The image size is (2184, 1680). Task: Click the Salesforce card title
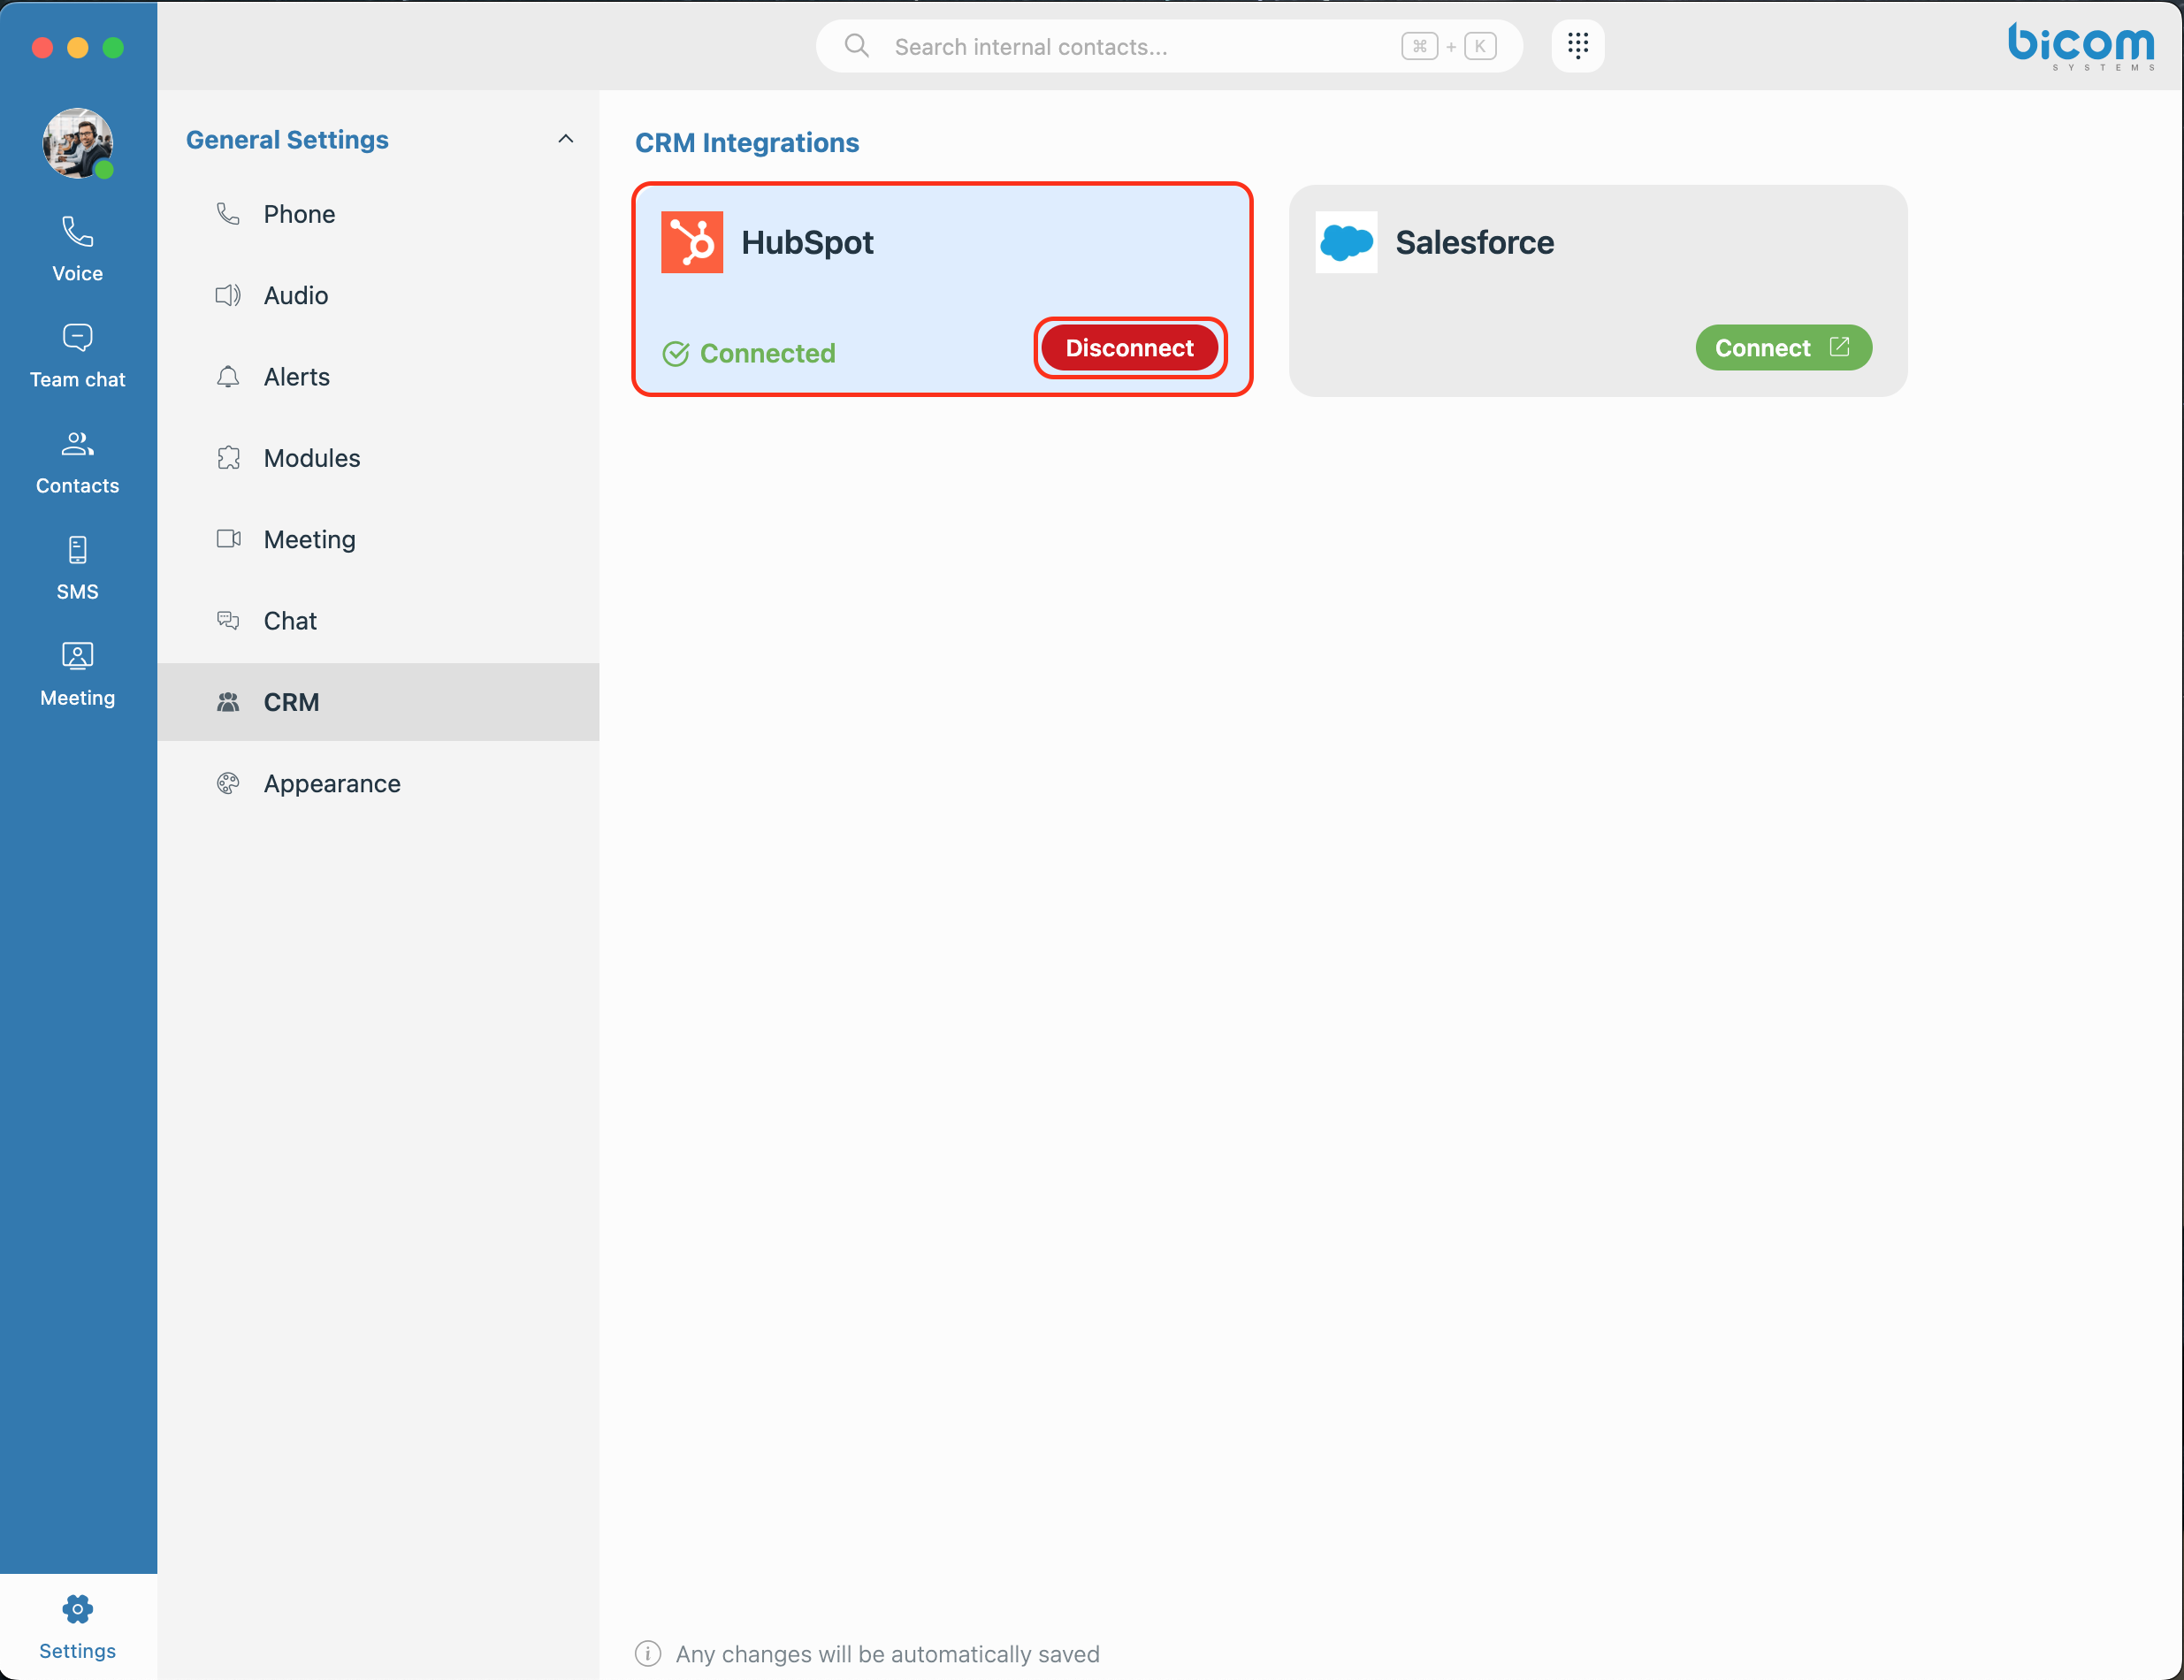1475,242
